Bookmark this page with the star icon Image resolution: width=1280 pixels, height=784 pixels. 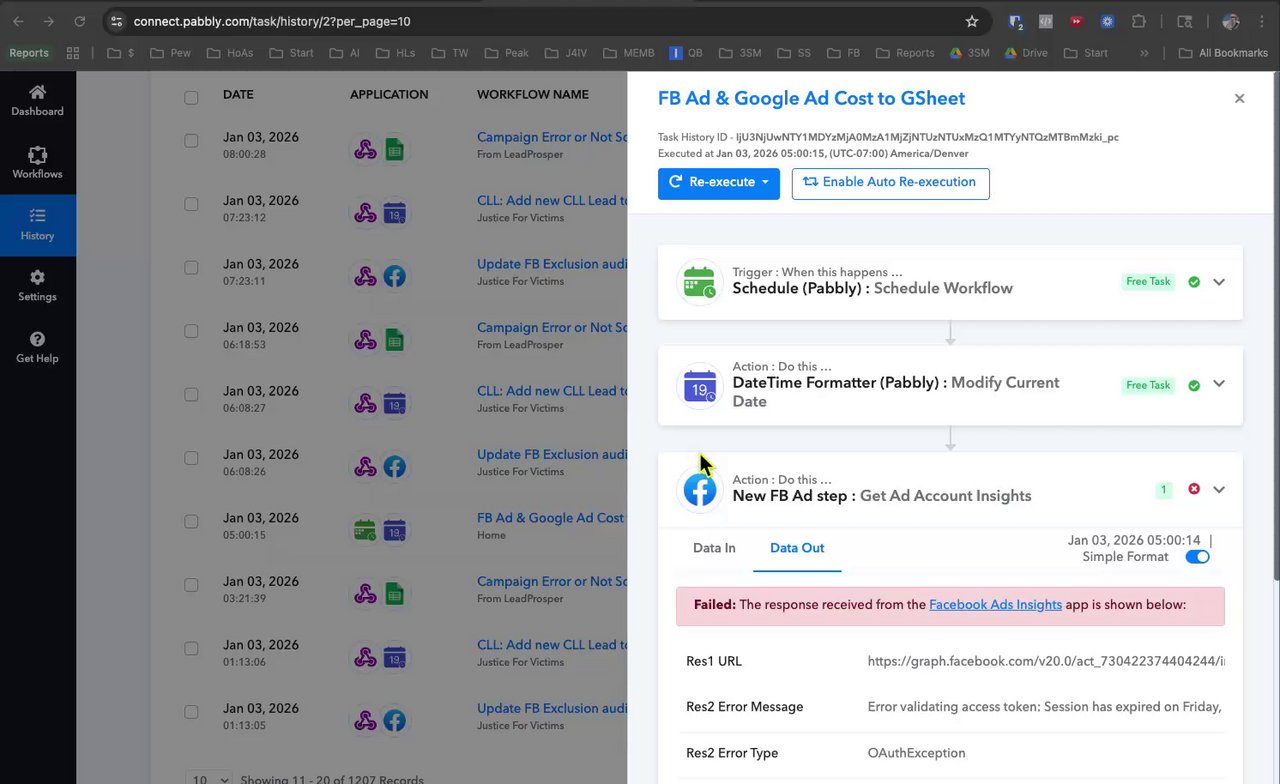(x=972, y=21)
